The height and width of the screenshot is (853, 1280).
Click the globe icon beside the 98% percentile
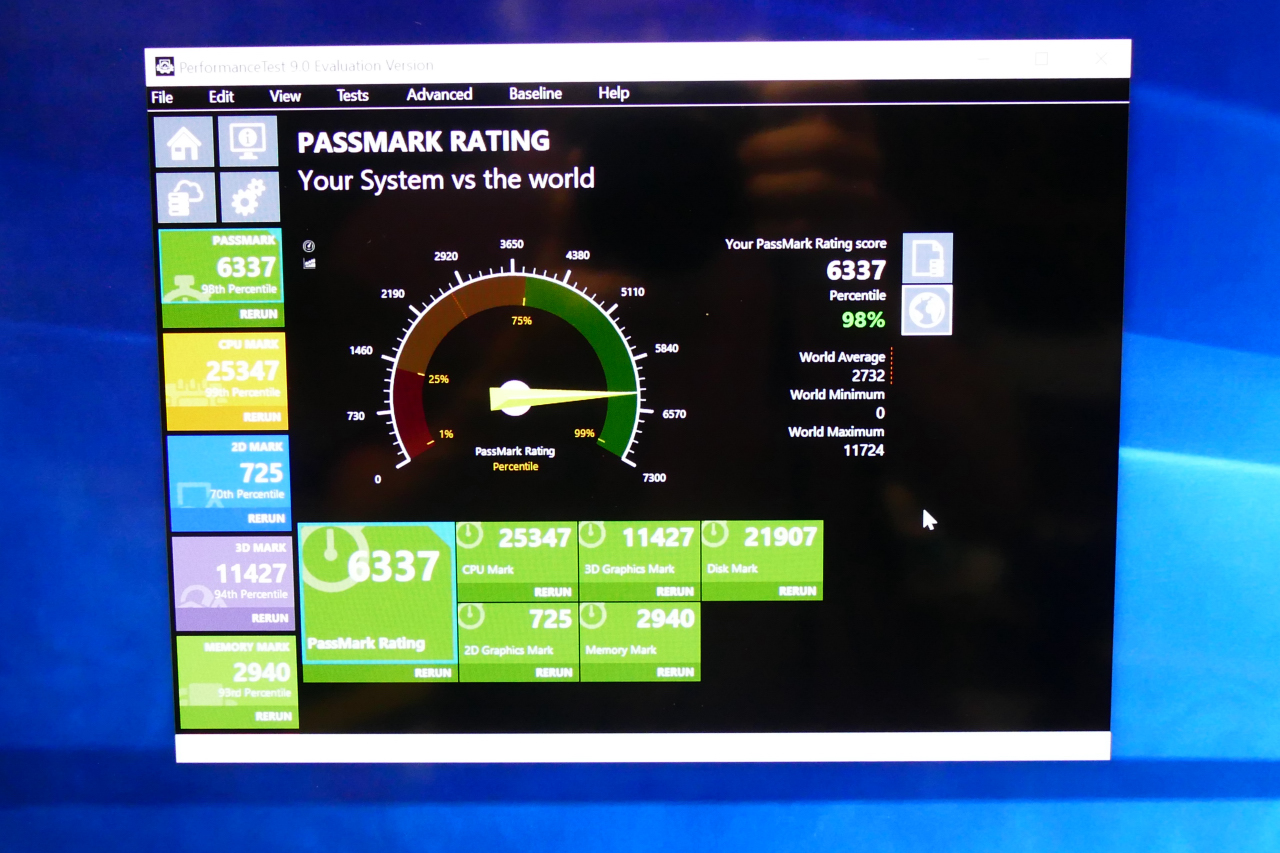pos(927,310)
